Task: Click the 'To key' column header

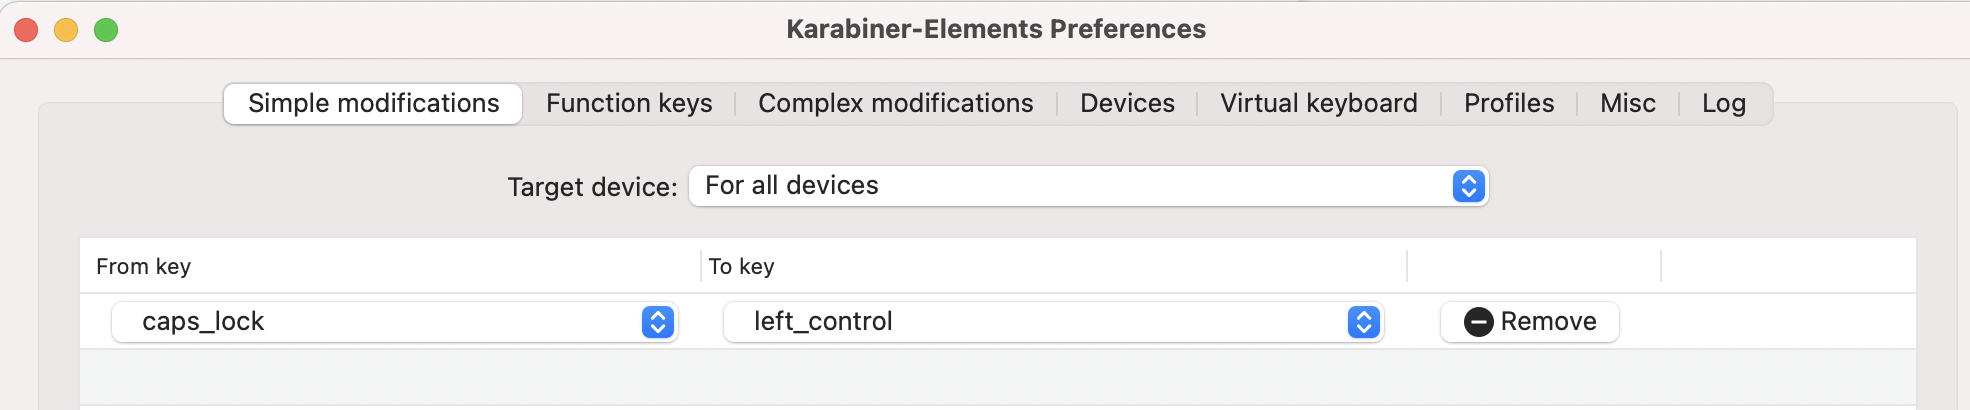Action: pos(741,267)
